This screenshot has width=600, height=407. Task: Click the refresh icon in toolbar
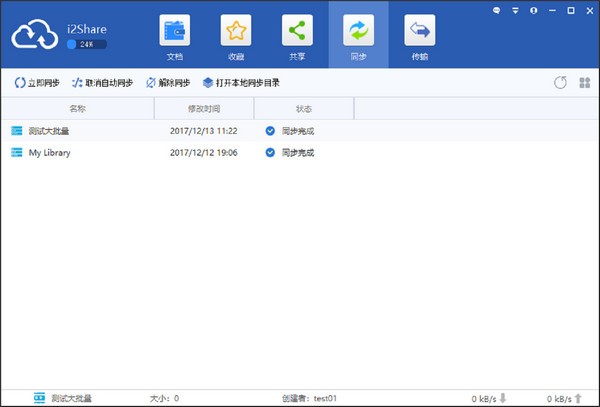(x=560, y=83)
